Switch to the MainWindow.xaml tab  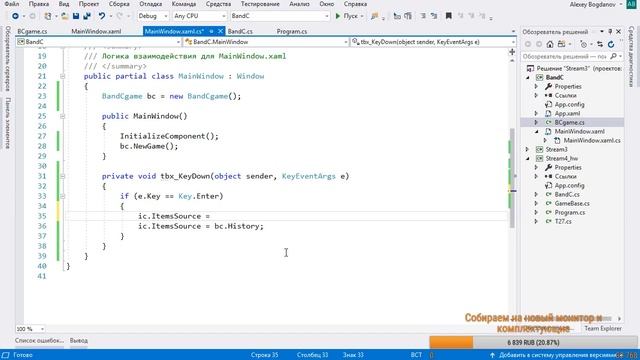(96, 31)
